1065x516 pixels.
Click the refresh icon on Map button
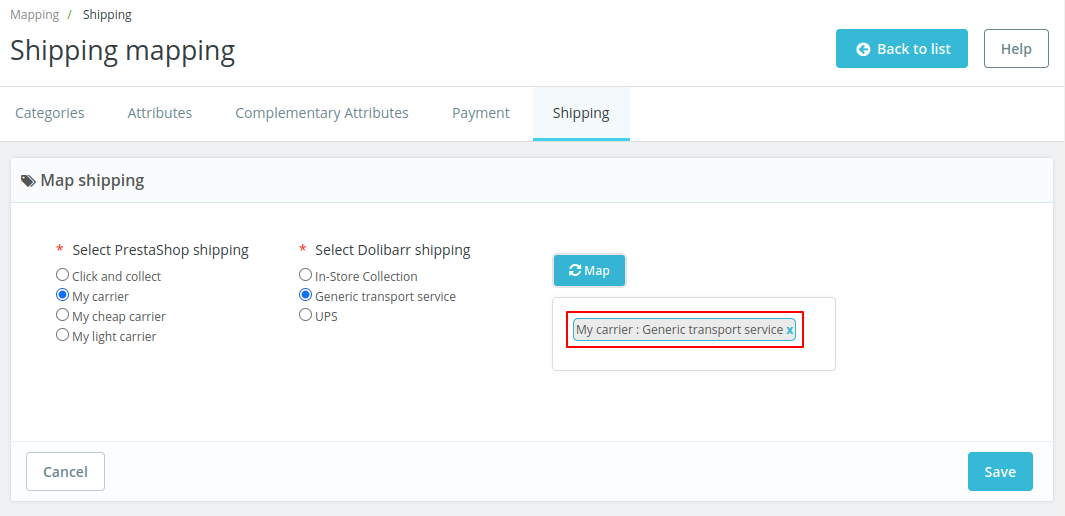[x=575, y=270]
